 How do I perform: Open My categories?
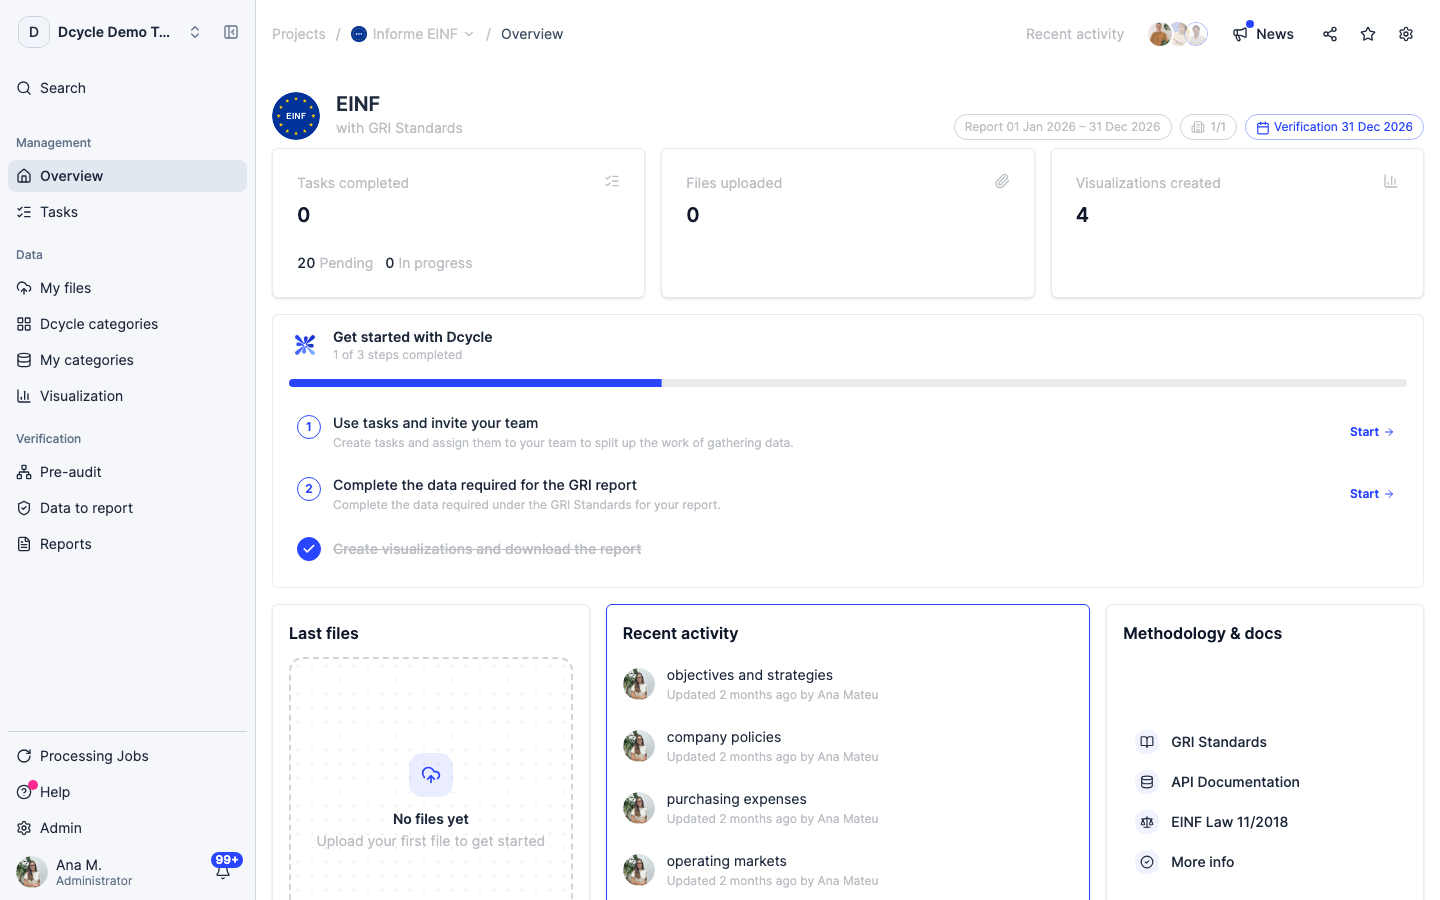127,360
